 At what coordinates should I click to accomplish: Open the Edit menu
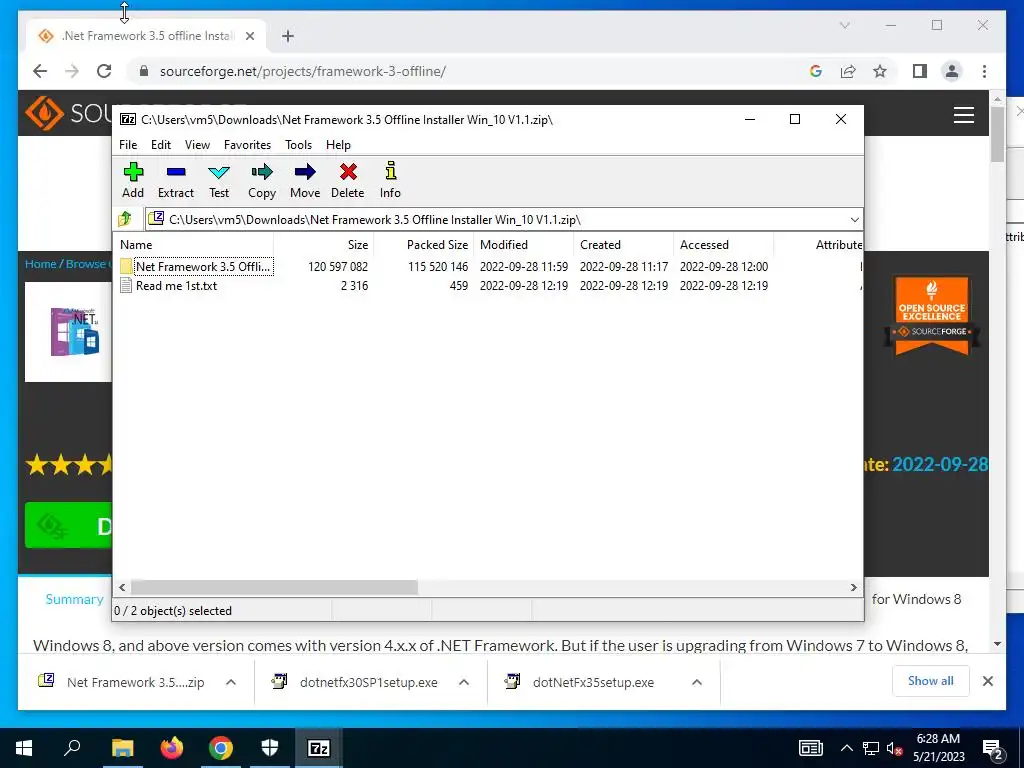pos(161,145)
